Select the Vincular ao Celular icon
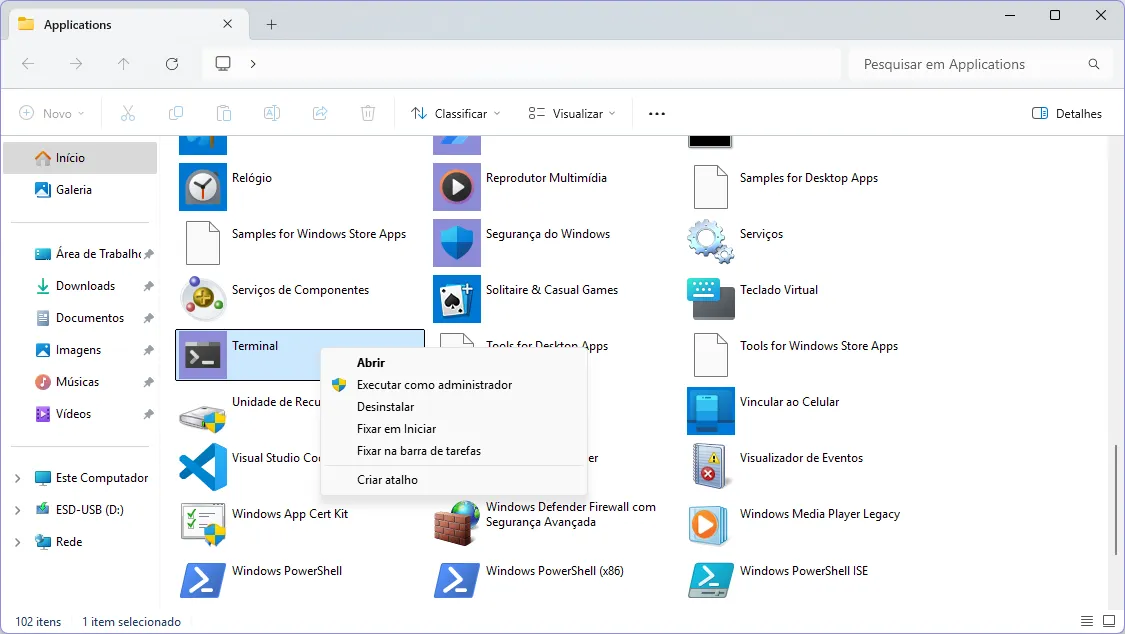 (710, 410)
